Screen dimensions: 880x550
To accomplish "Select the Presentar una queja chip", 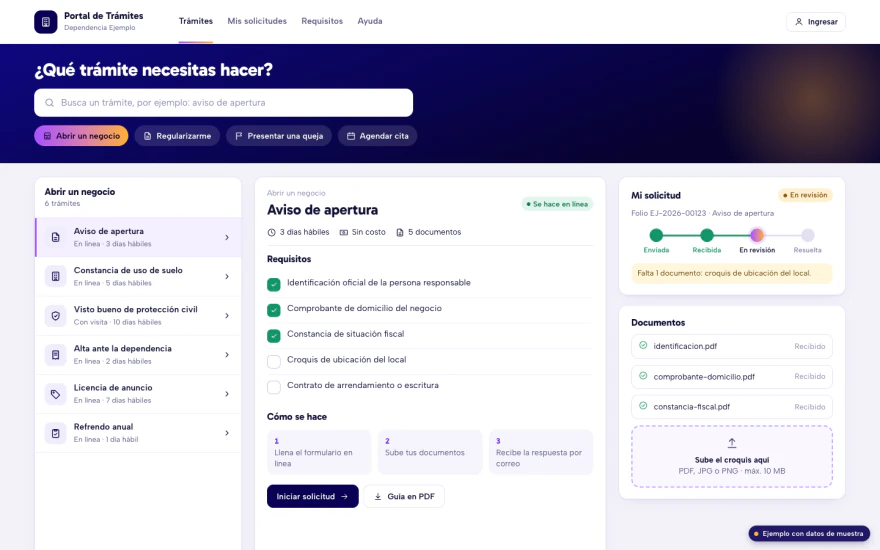I will pos(279,136).
